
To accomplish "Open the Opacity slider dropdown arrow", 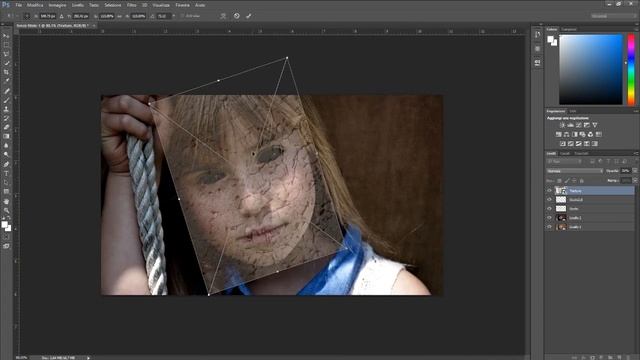I will (x=635, y=171).
